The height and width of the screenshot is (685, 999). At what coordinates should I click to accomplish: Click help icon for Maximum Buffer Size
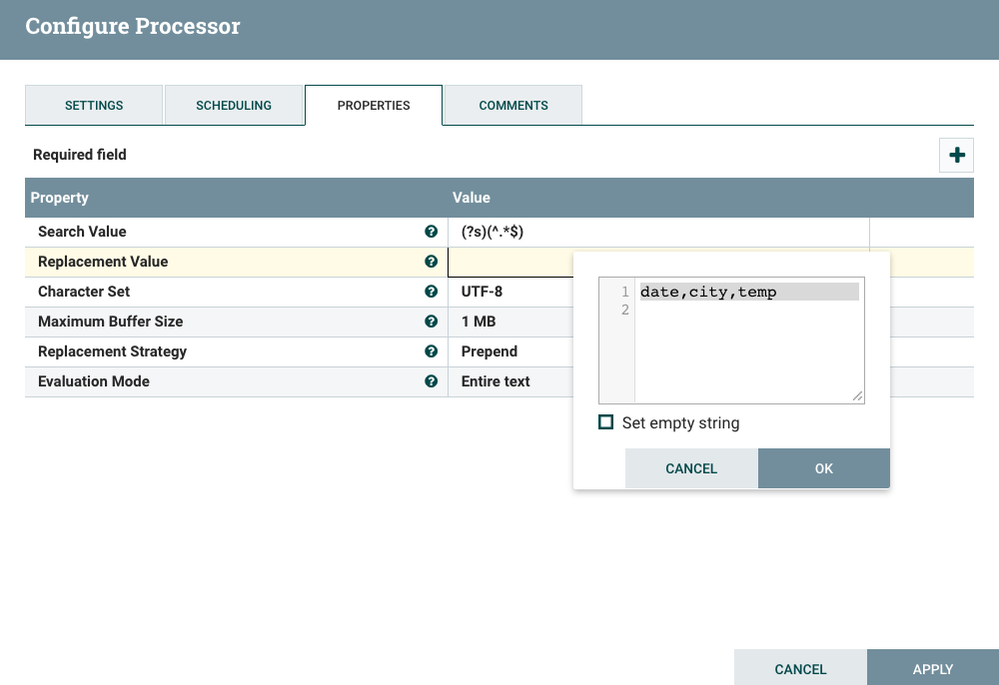pyautogui.click(x=431, y=321)
